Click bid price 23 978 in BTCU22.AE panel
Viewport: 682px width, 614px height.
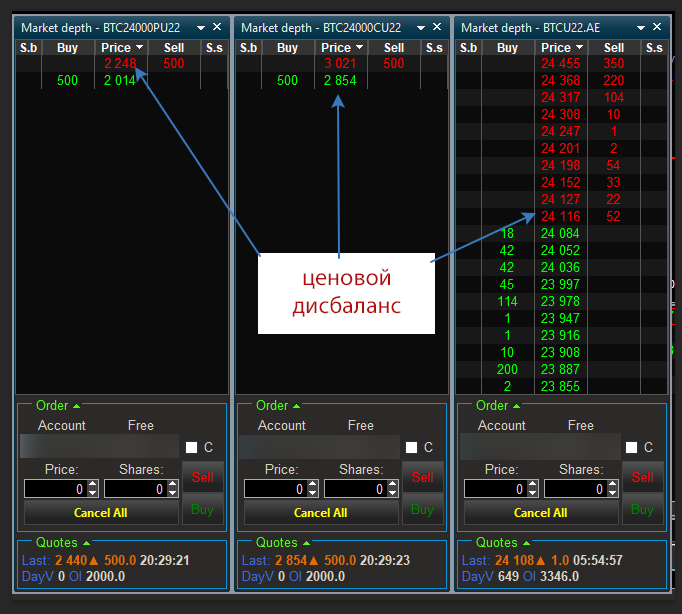coord(560,301)
